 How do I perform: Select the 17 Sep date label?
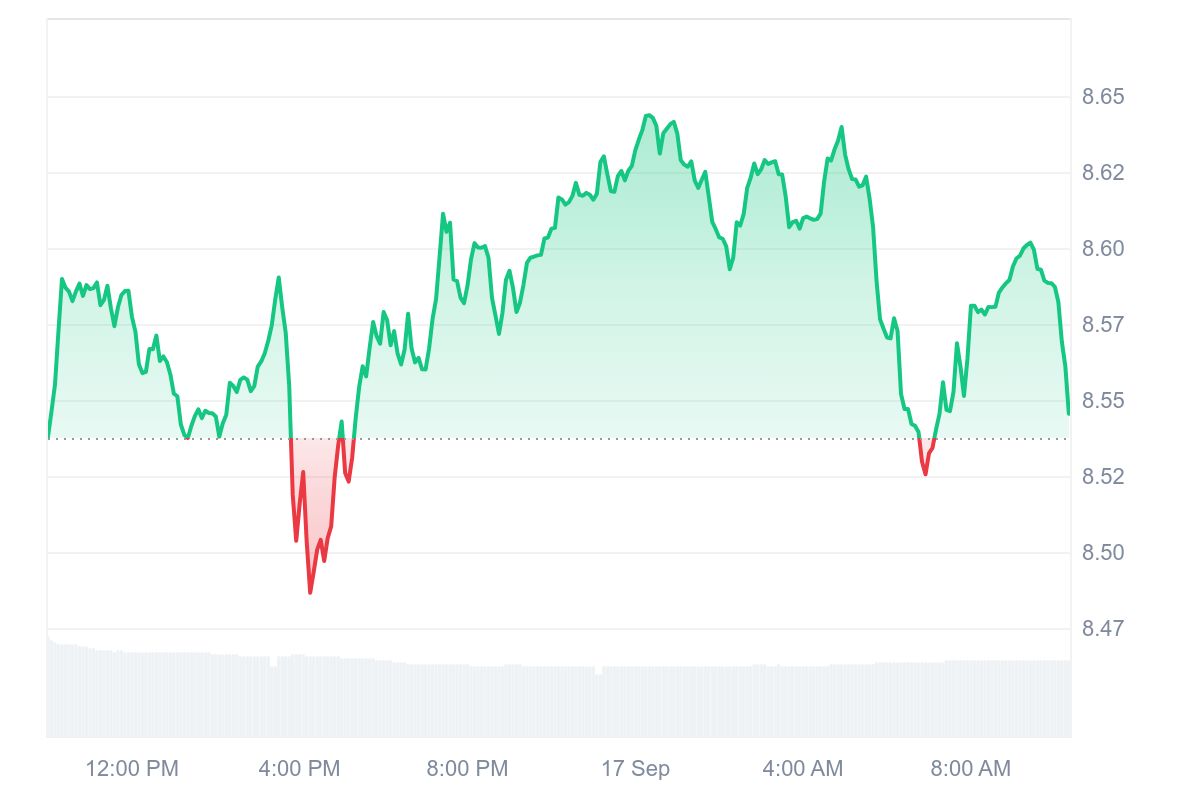click(635, 769)
